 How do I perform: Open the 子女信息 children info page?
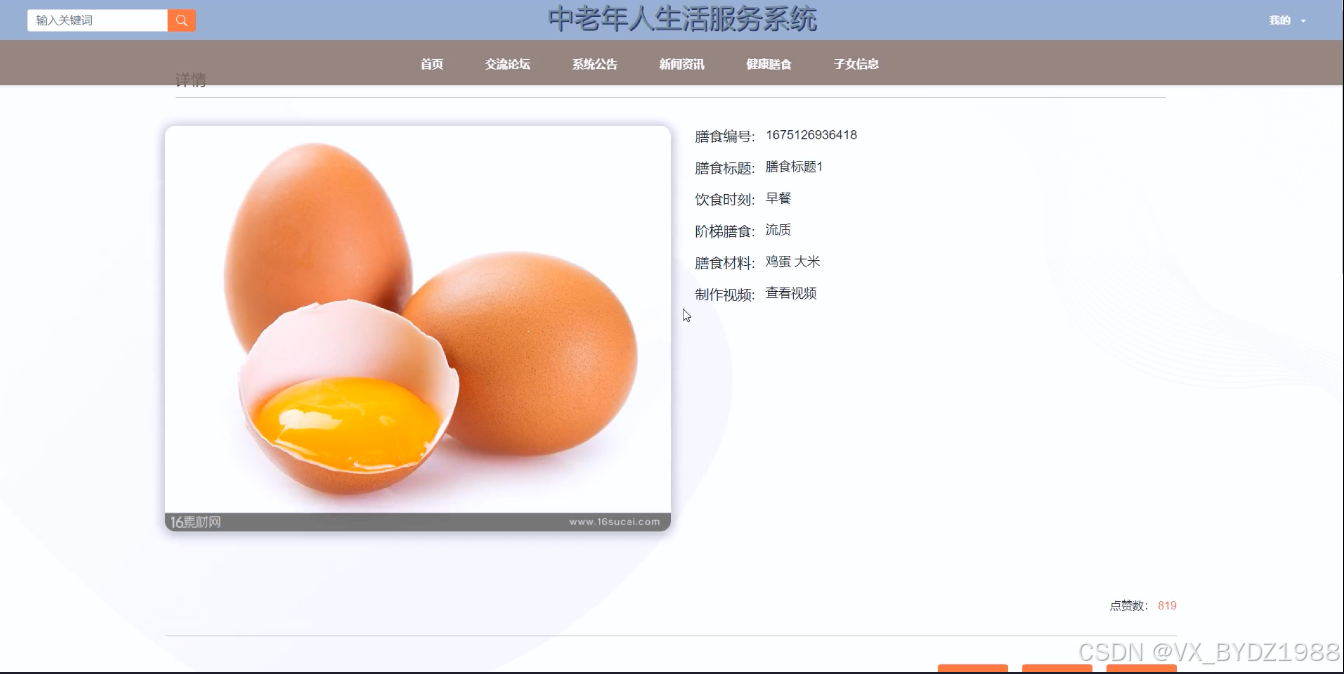coord(856,64)
